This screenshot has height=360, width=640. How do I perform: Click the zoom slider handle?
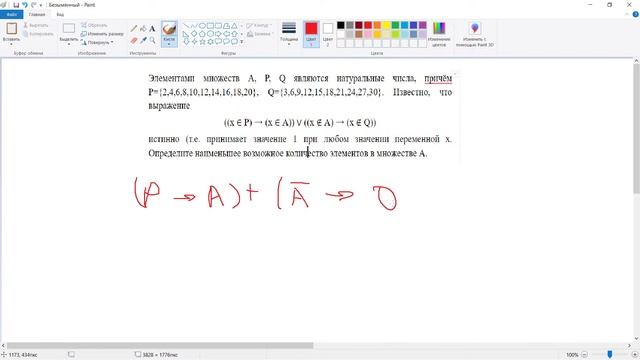click(x=610, y=355)
